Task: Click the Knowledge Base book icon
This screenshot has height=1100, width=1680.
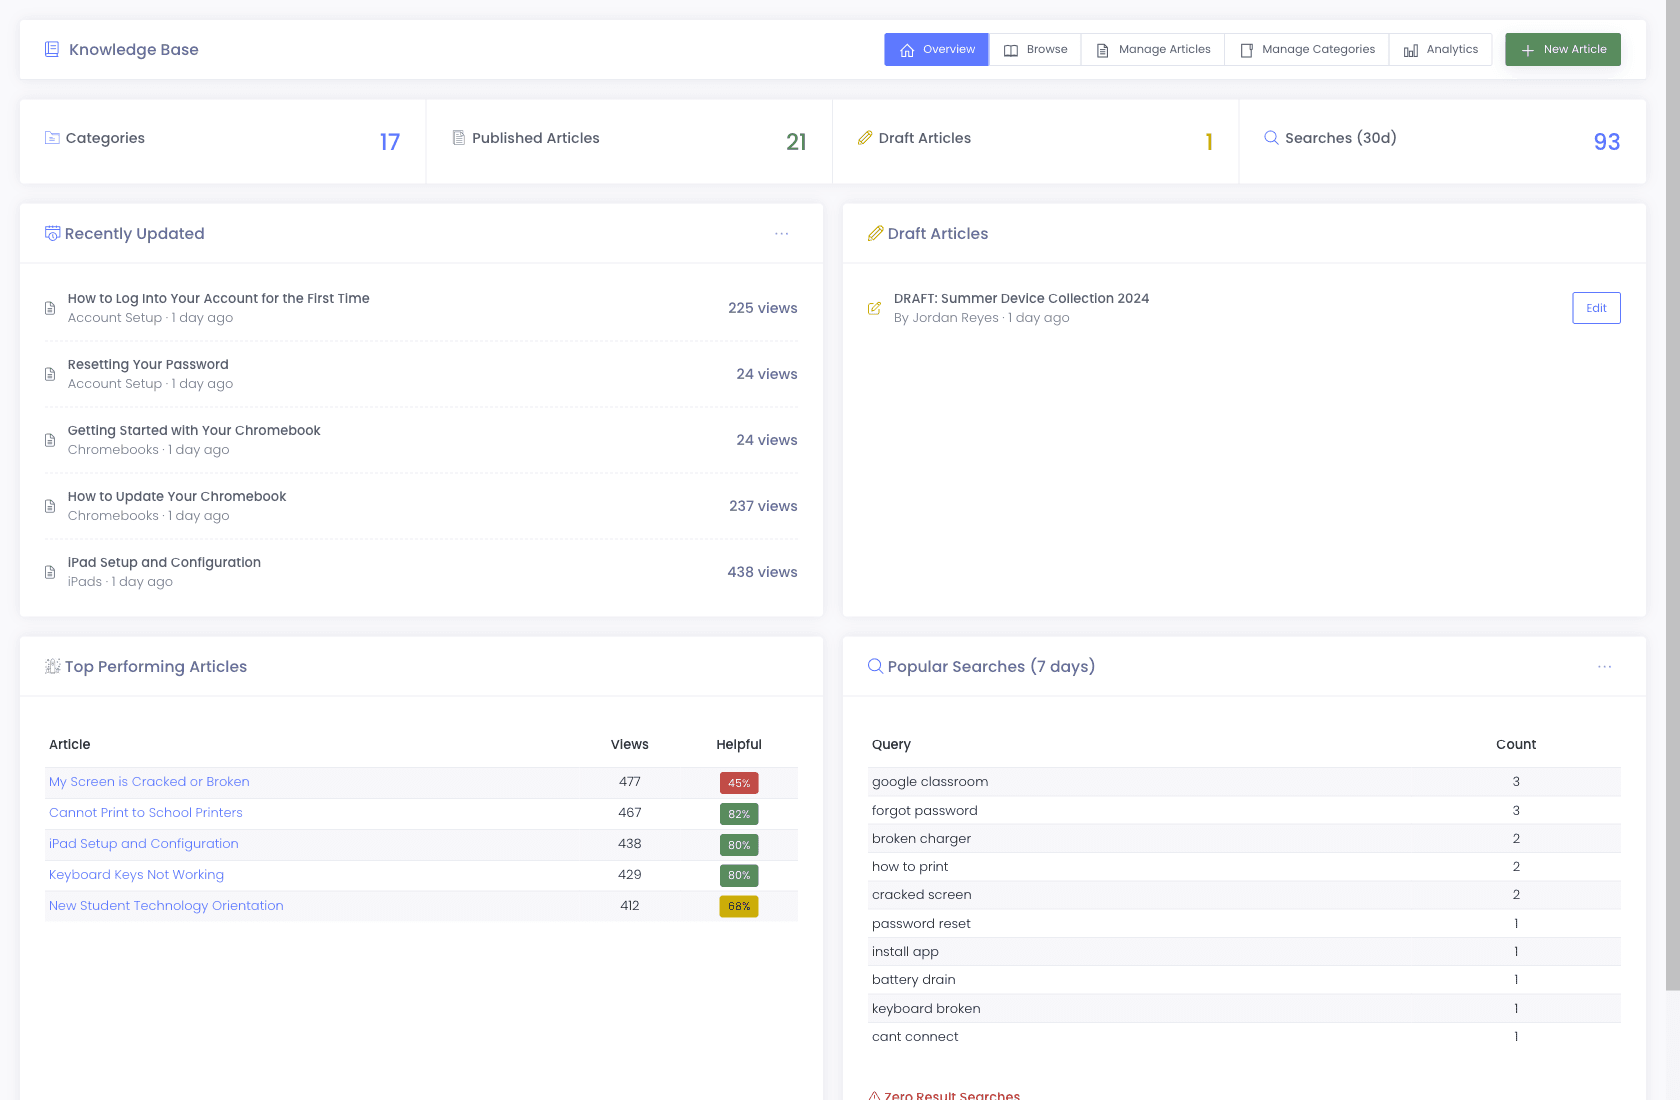Action: (52, 49)
